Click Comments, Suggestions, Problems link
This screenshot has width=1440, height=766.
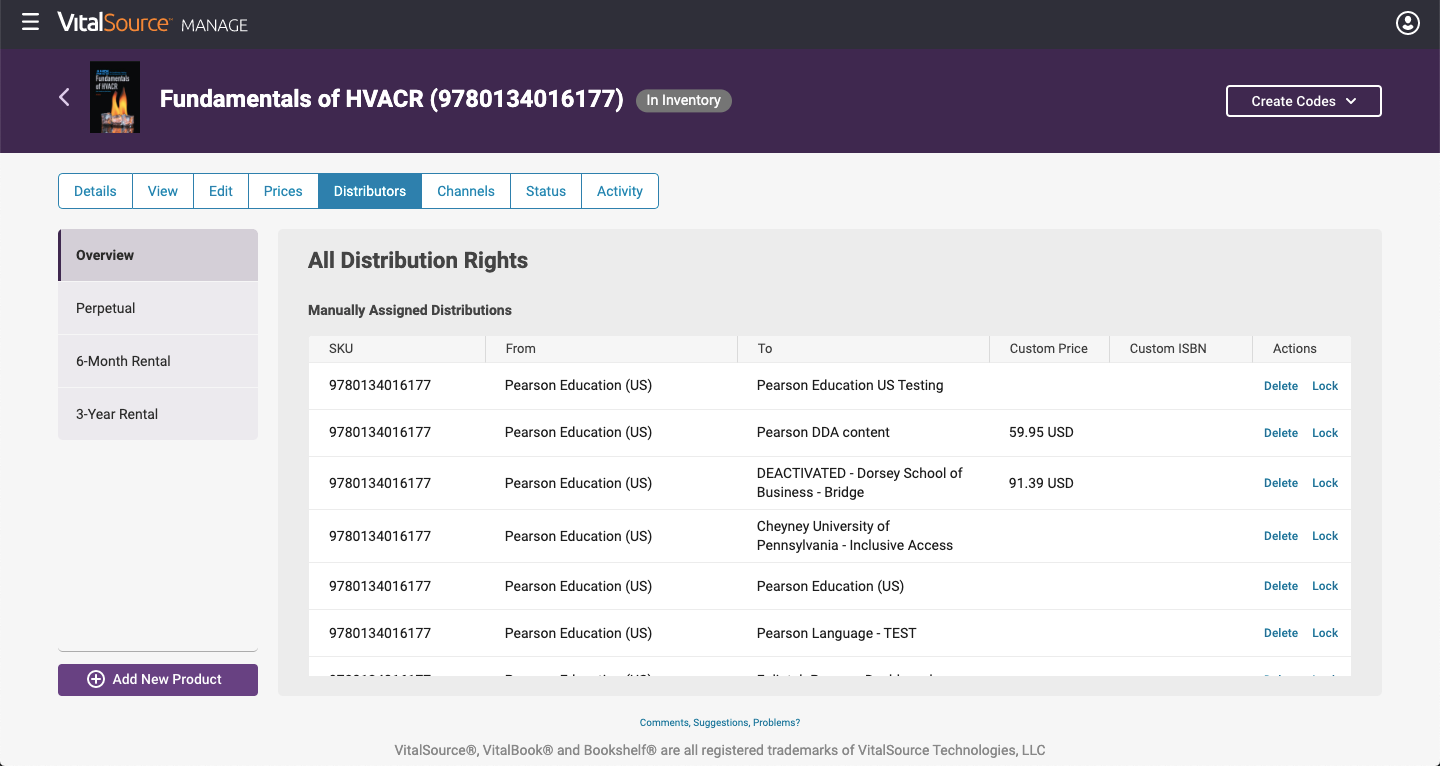(x=720, y=722)
